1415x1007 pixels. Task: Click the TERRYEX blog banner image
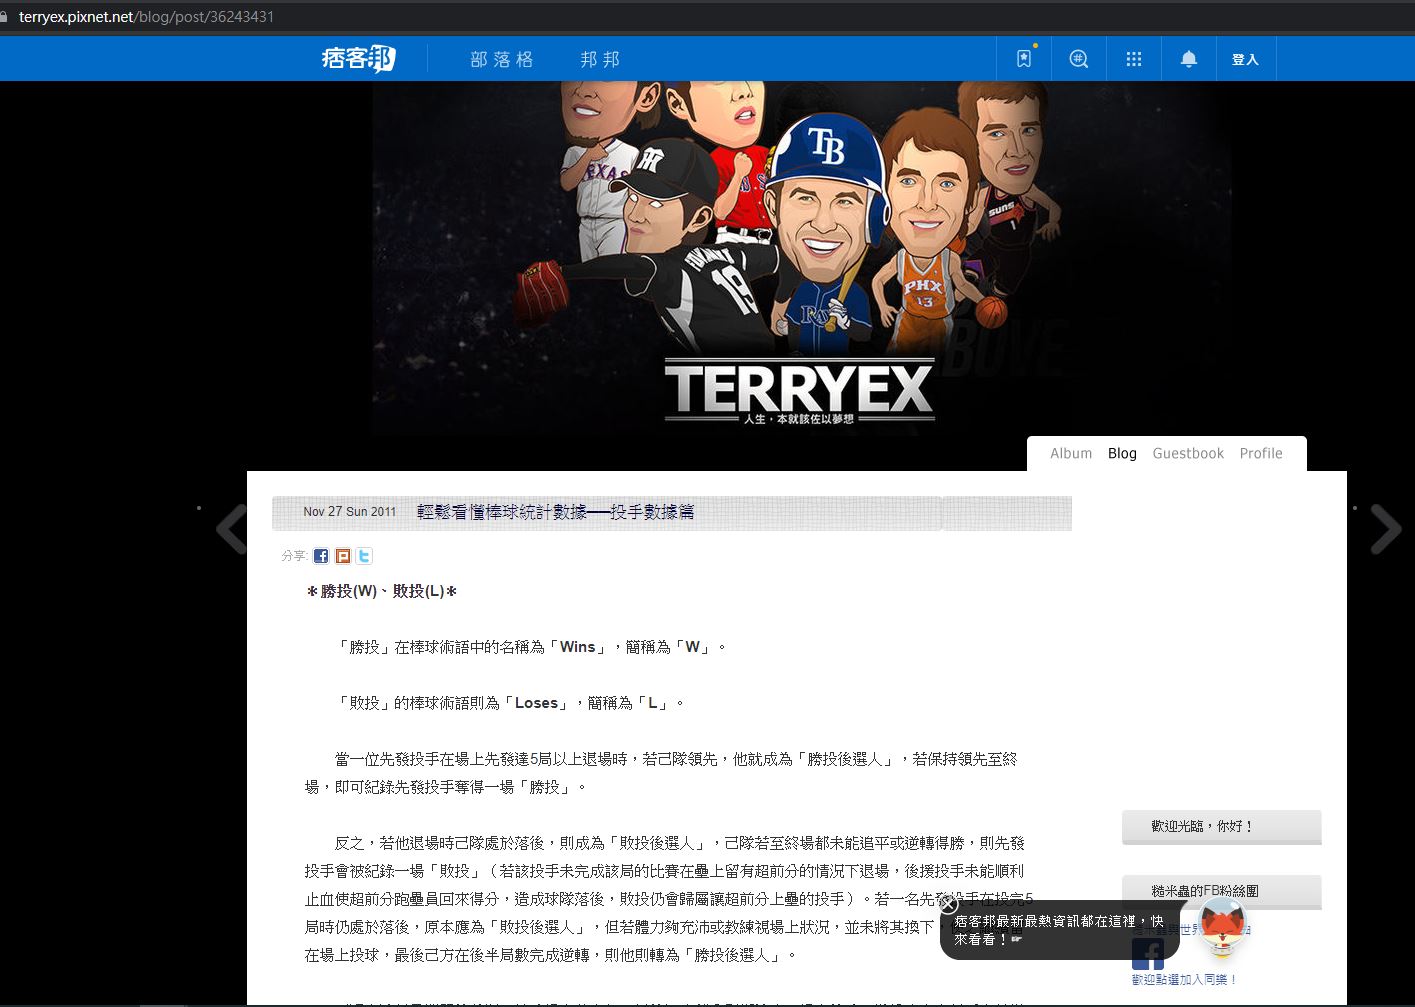(801, 258)
